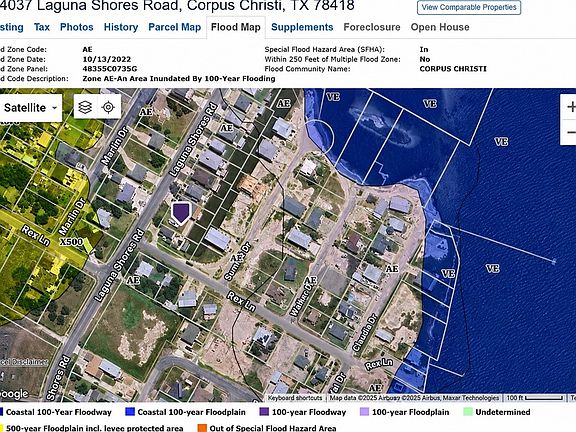This screenshot has width=576, height=432.
Task: Click the locate/target crosshair icon
Action: tap(108, 107)
